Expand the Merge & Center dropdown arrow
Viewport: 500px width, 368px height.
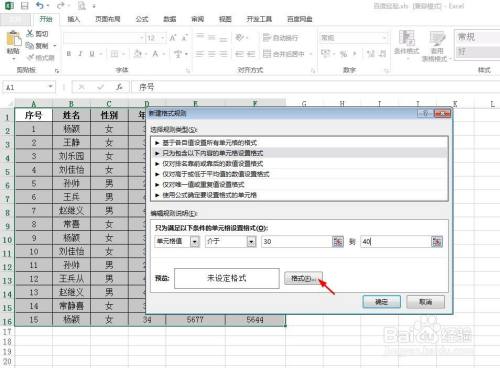click(310, 54)
